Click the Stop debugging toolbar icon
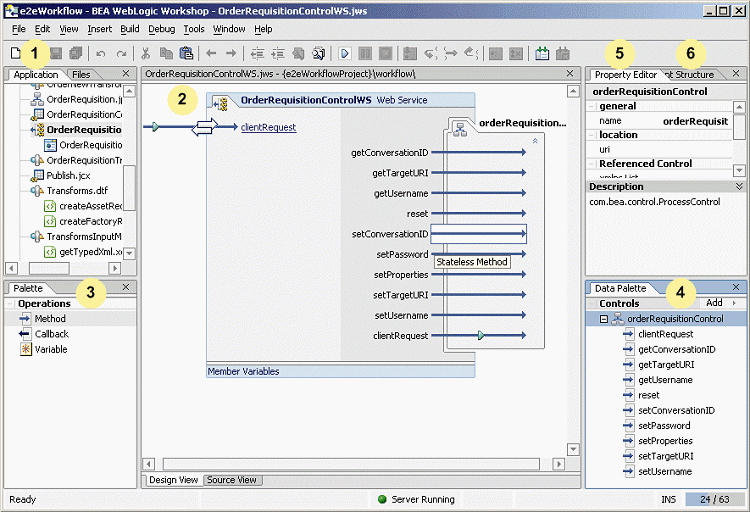This screenshot has height=512, width=750. pos(386,53)
